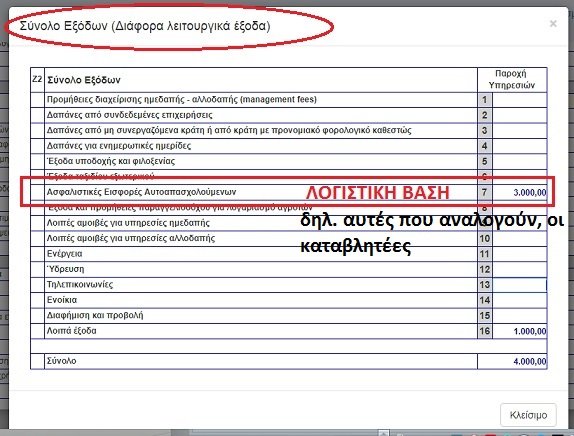Select the Ενέργεια amount field, row 11
The width and height of the screenshot is (574, 436).
519,254
